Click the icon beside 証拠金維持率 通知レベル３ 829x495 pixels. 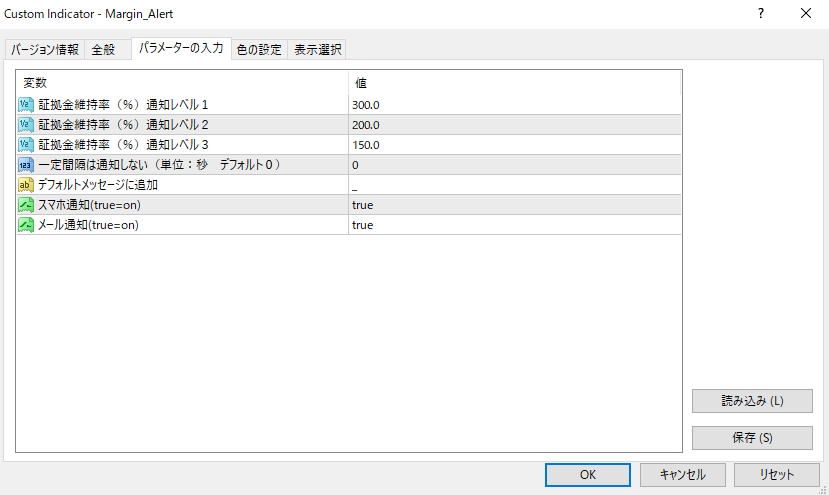(26, 145)
